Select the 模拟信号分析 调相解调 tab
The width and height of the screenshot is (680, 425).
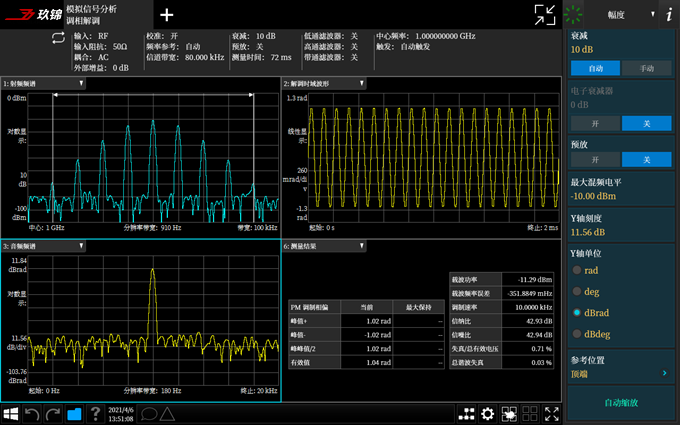coord(108,15)
